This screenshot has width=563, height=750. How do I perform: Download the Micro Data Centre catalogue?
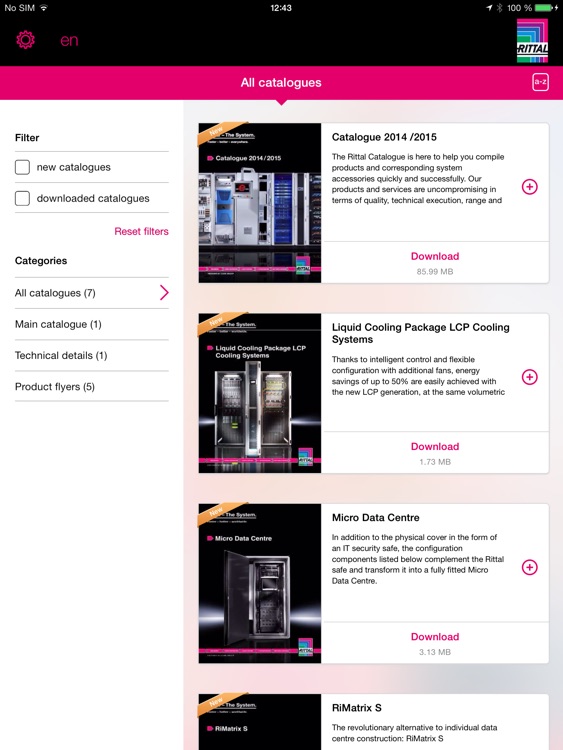click(435, 637)
